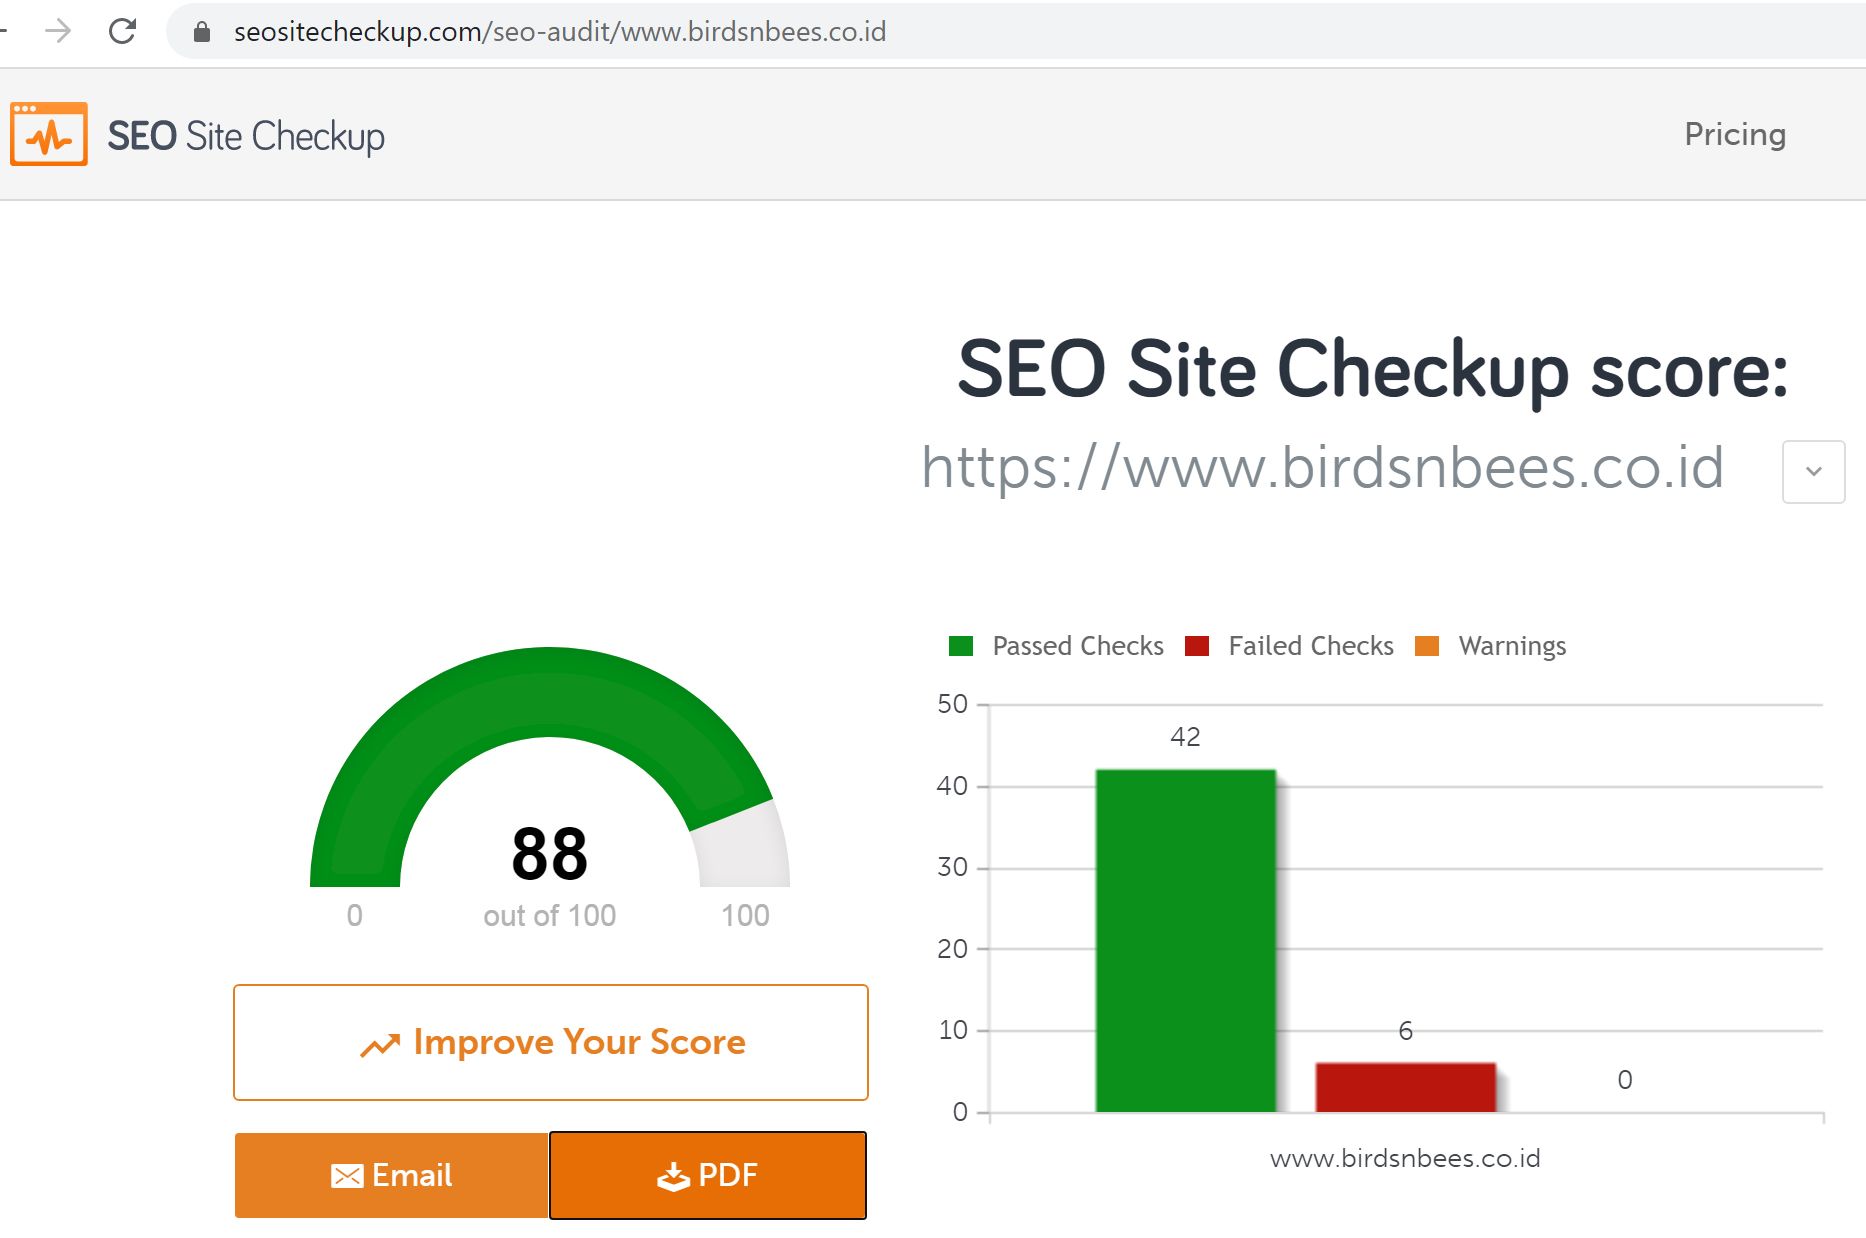Reload the page with the refresh icon
The width and height of the screenshot is (1866, 1238).
[x=122, y=31]
